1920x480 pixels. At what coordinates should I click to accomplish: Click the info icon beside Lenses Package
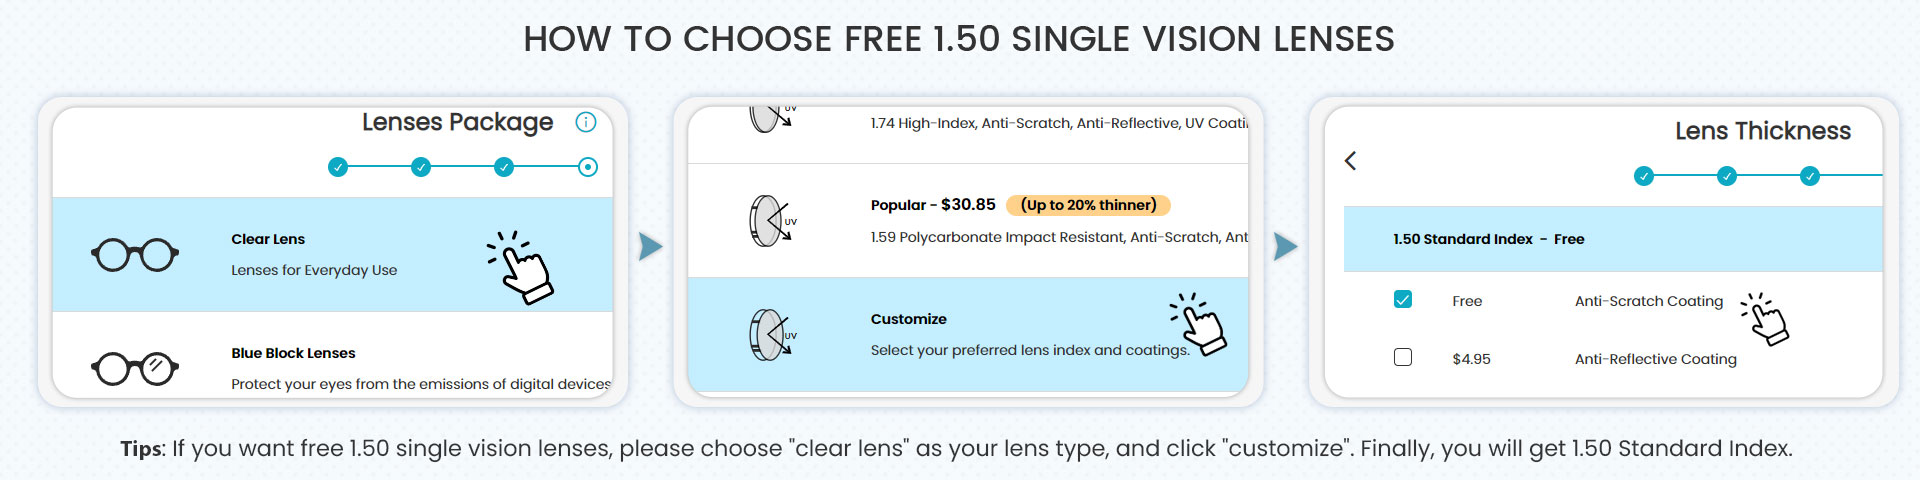pos(586,122)
